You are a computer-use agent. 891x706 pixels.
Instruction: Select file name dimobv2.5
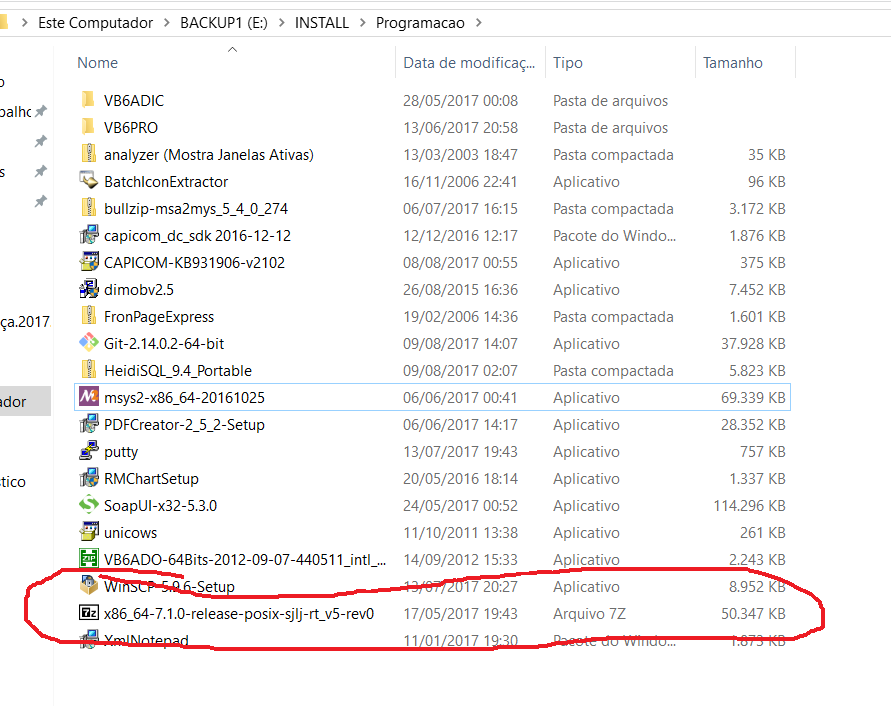click(139, 289)
